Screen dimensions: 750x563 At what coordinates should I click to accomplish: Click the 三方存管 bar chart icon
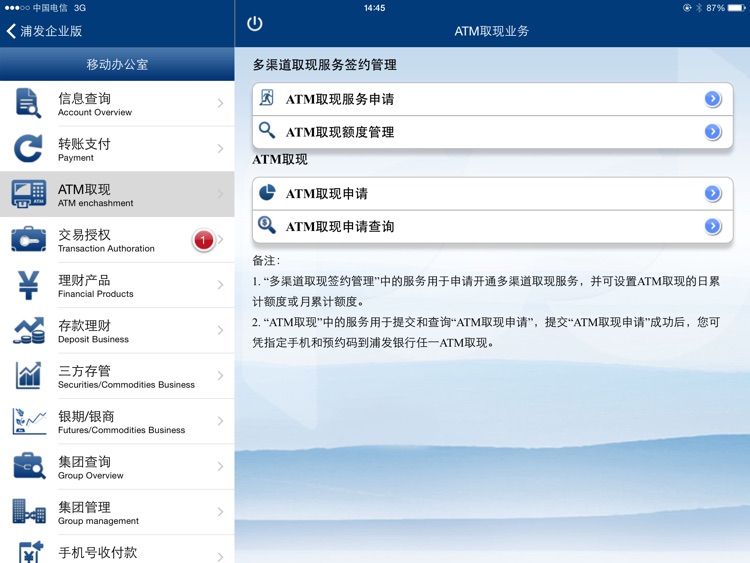tap(28, 375)
